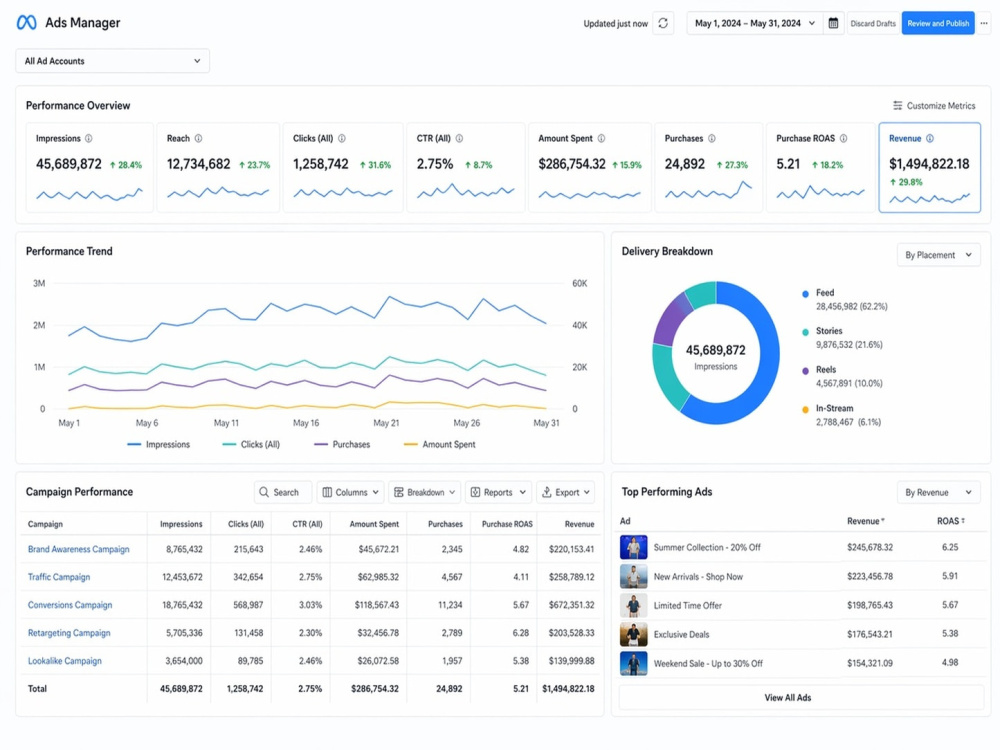Viewport: 1000px width, 750px height.
Task: Show info tooltip for Purchase ROAS
Action: pyautogui.click(x=843, y=138)
